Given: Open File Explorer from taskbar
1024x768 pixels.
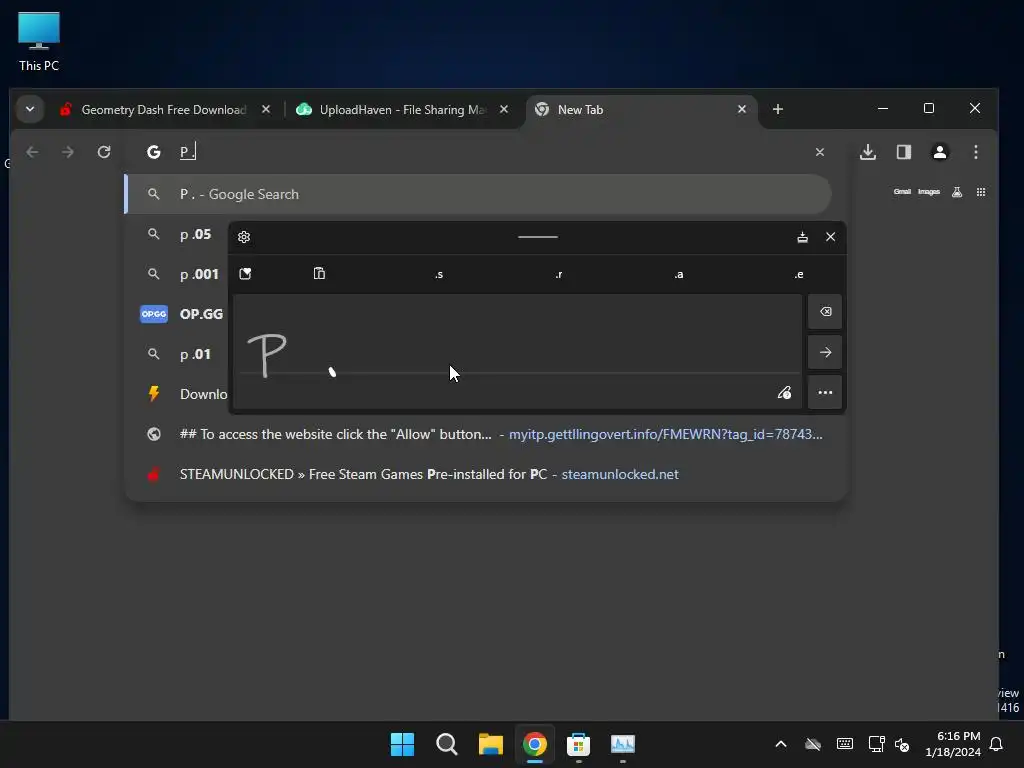Looking at the screenshot, I should [490, 744].
